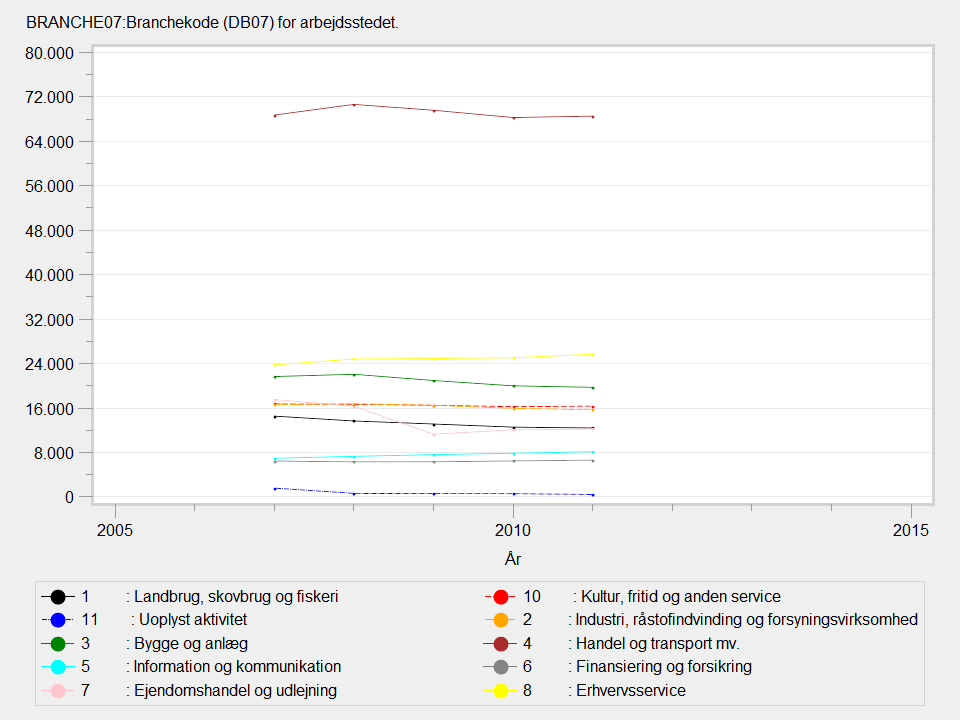Viewport: 960px width, 720px height.
Task: Click the pink line's dip at 2009
Action: point(434,434)
